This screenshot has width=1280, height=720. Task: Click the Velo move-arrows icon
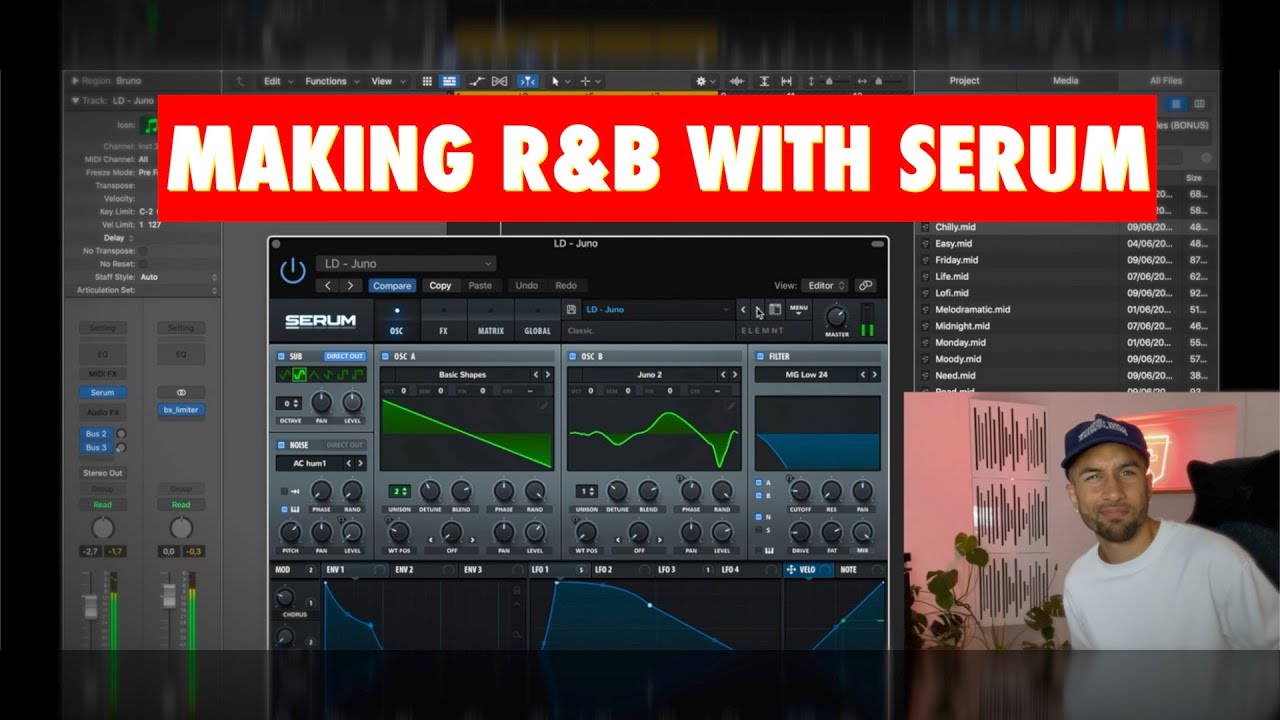click(791, 570)
